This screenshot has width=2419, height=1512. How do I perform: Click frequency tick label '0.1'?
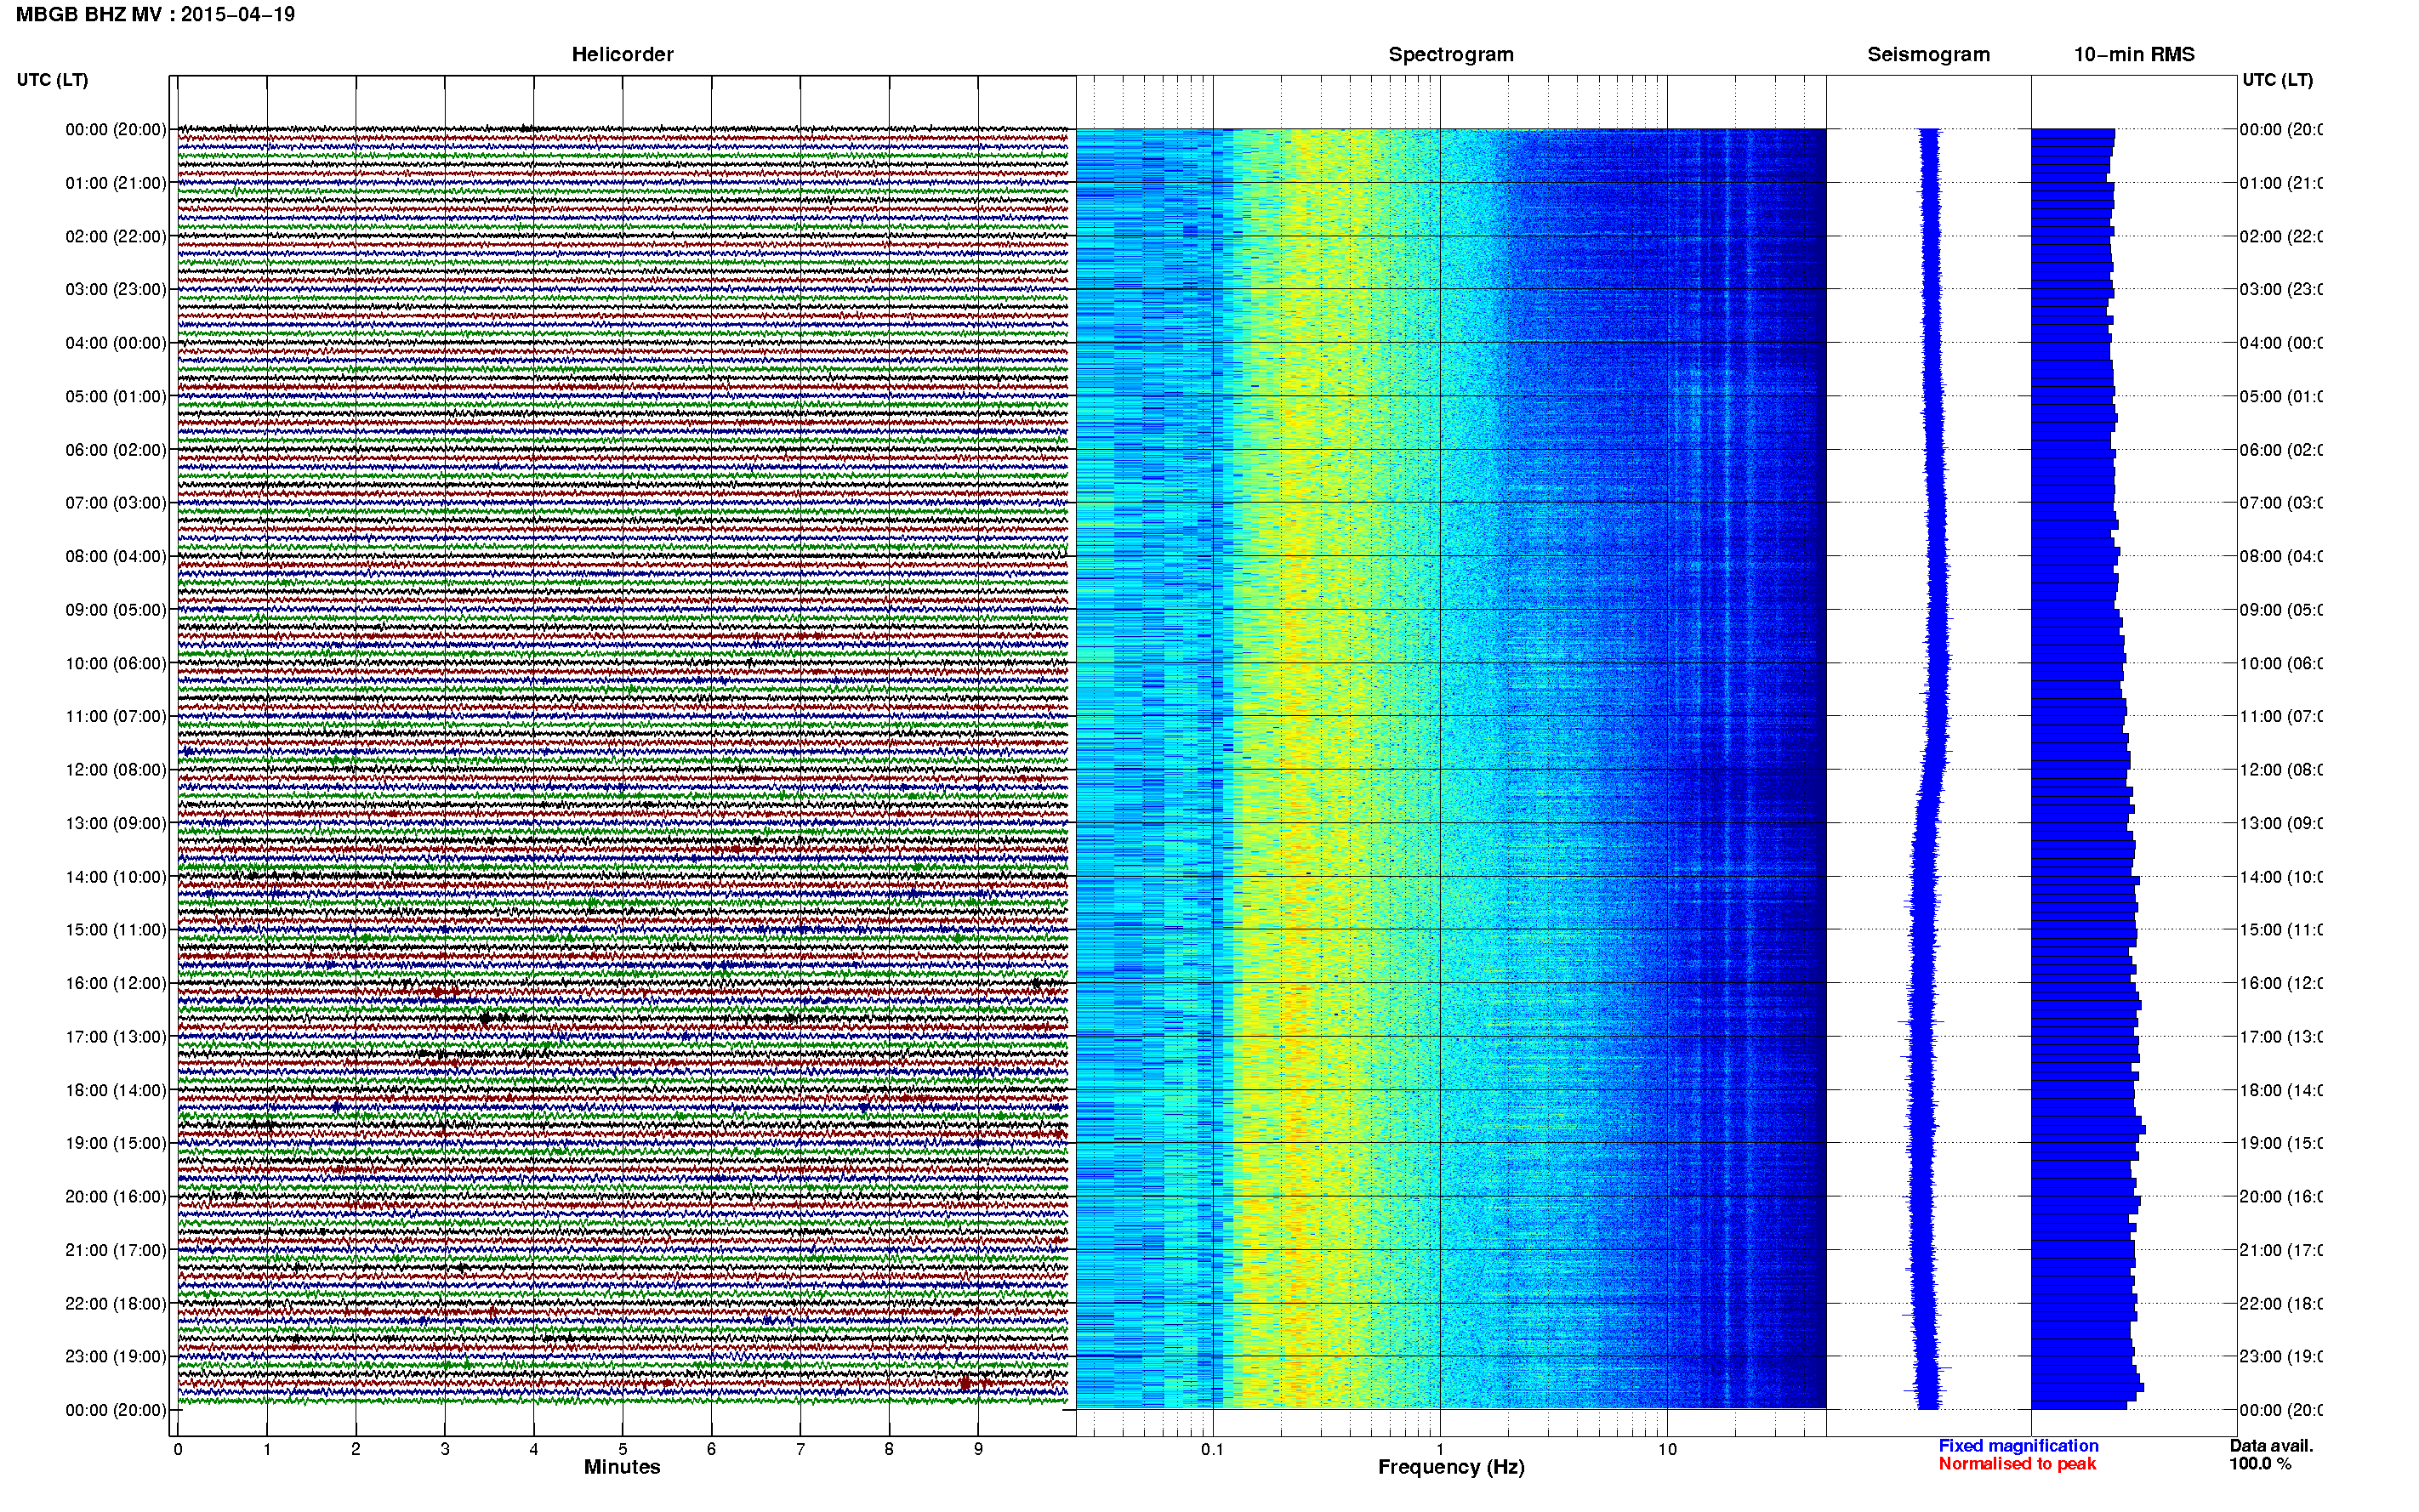pos(1212,1449)
